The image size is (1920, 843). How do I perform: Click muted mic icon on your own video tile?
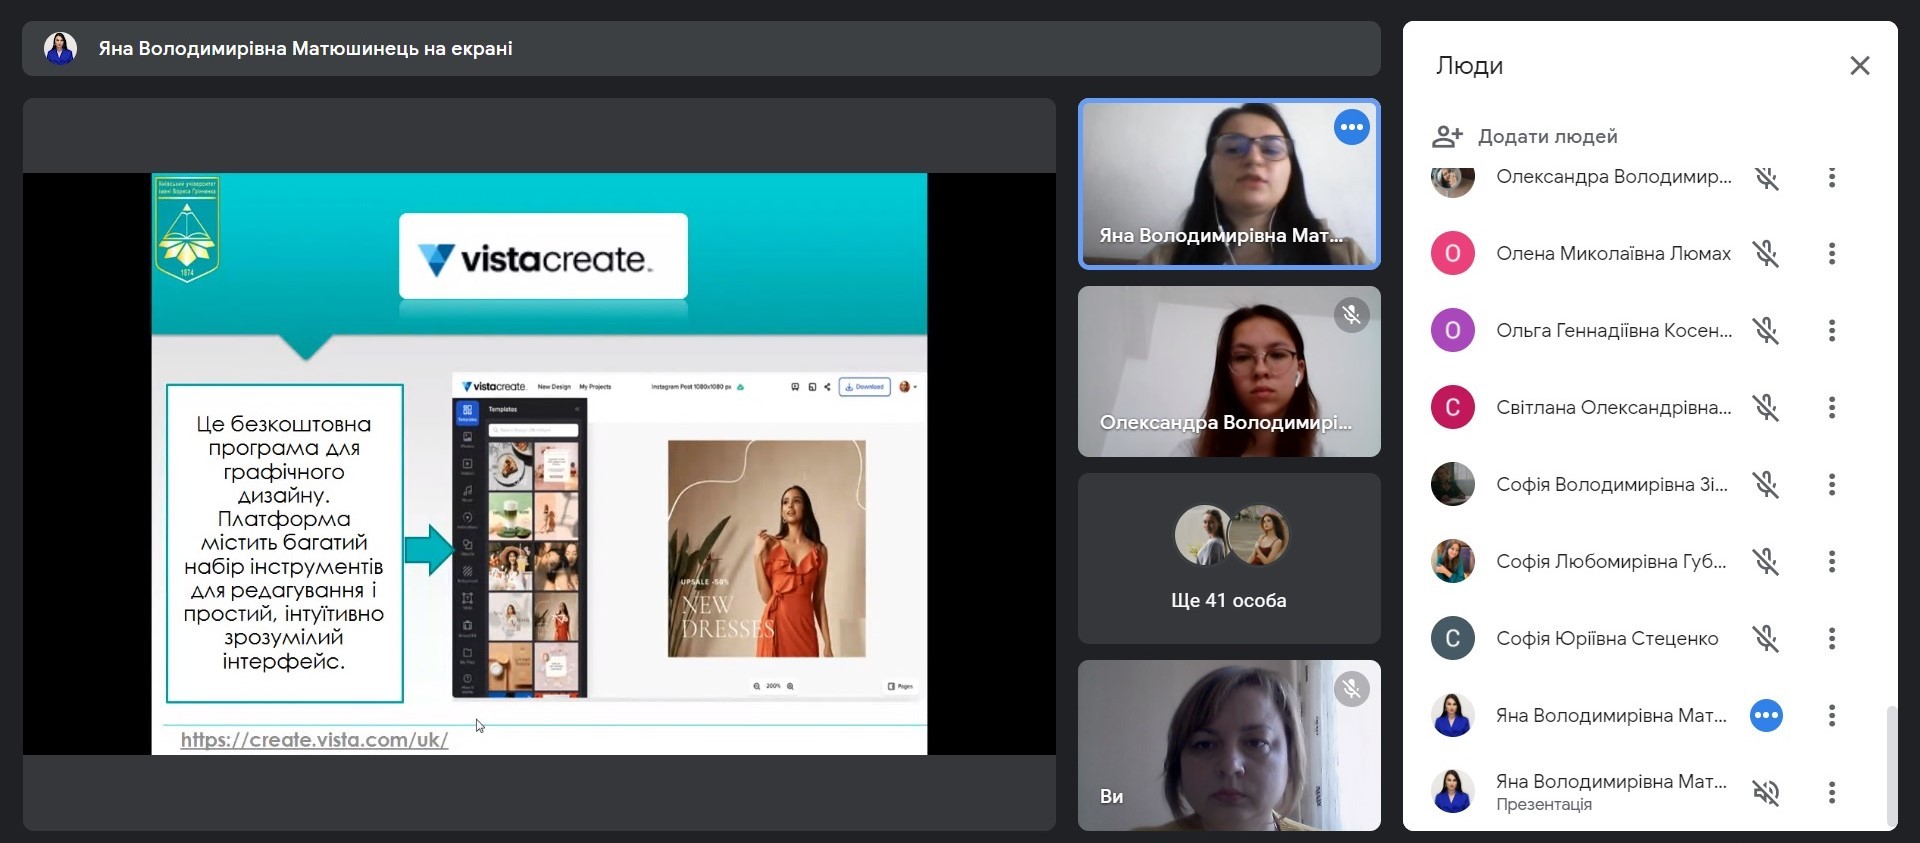click(1351, 689)
